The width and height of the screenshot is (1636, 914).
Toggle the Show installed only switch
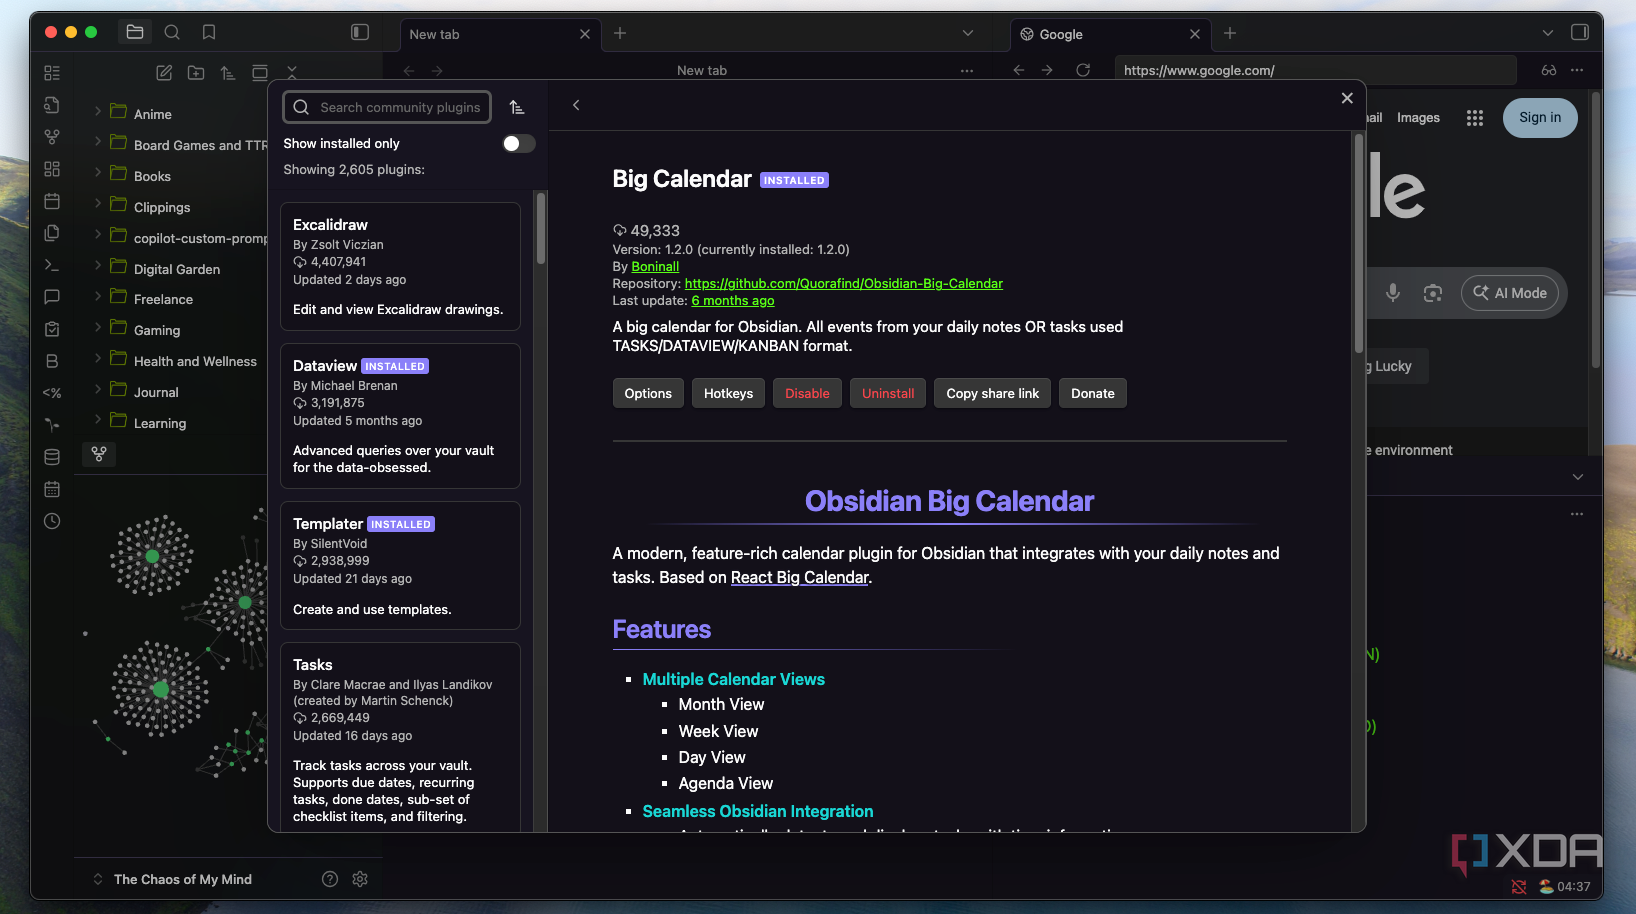click(x=518, y=143)
